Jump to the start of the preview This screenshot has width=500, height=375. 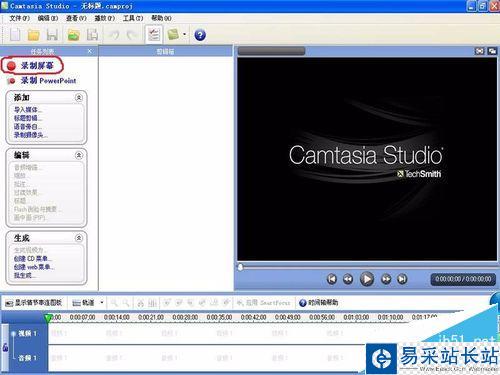[332, 279]
